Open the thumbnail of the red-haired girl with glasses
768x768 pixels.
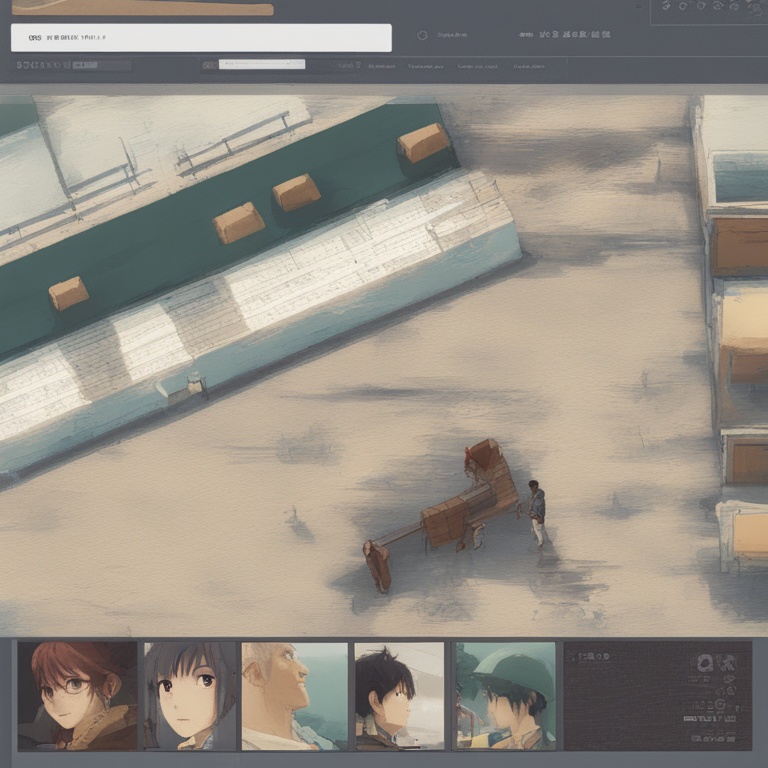point(77,696)
